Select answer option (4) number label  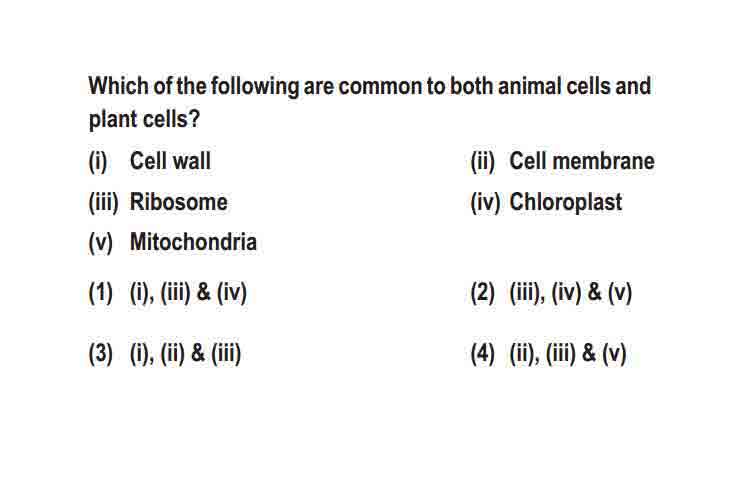(483, 354)
